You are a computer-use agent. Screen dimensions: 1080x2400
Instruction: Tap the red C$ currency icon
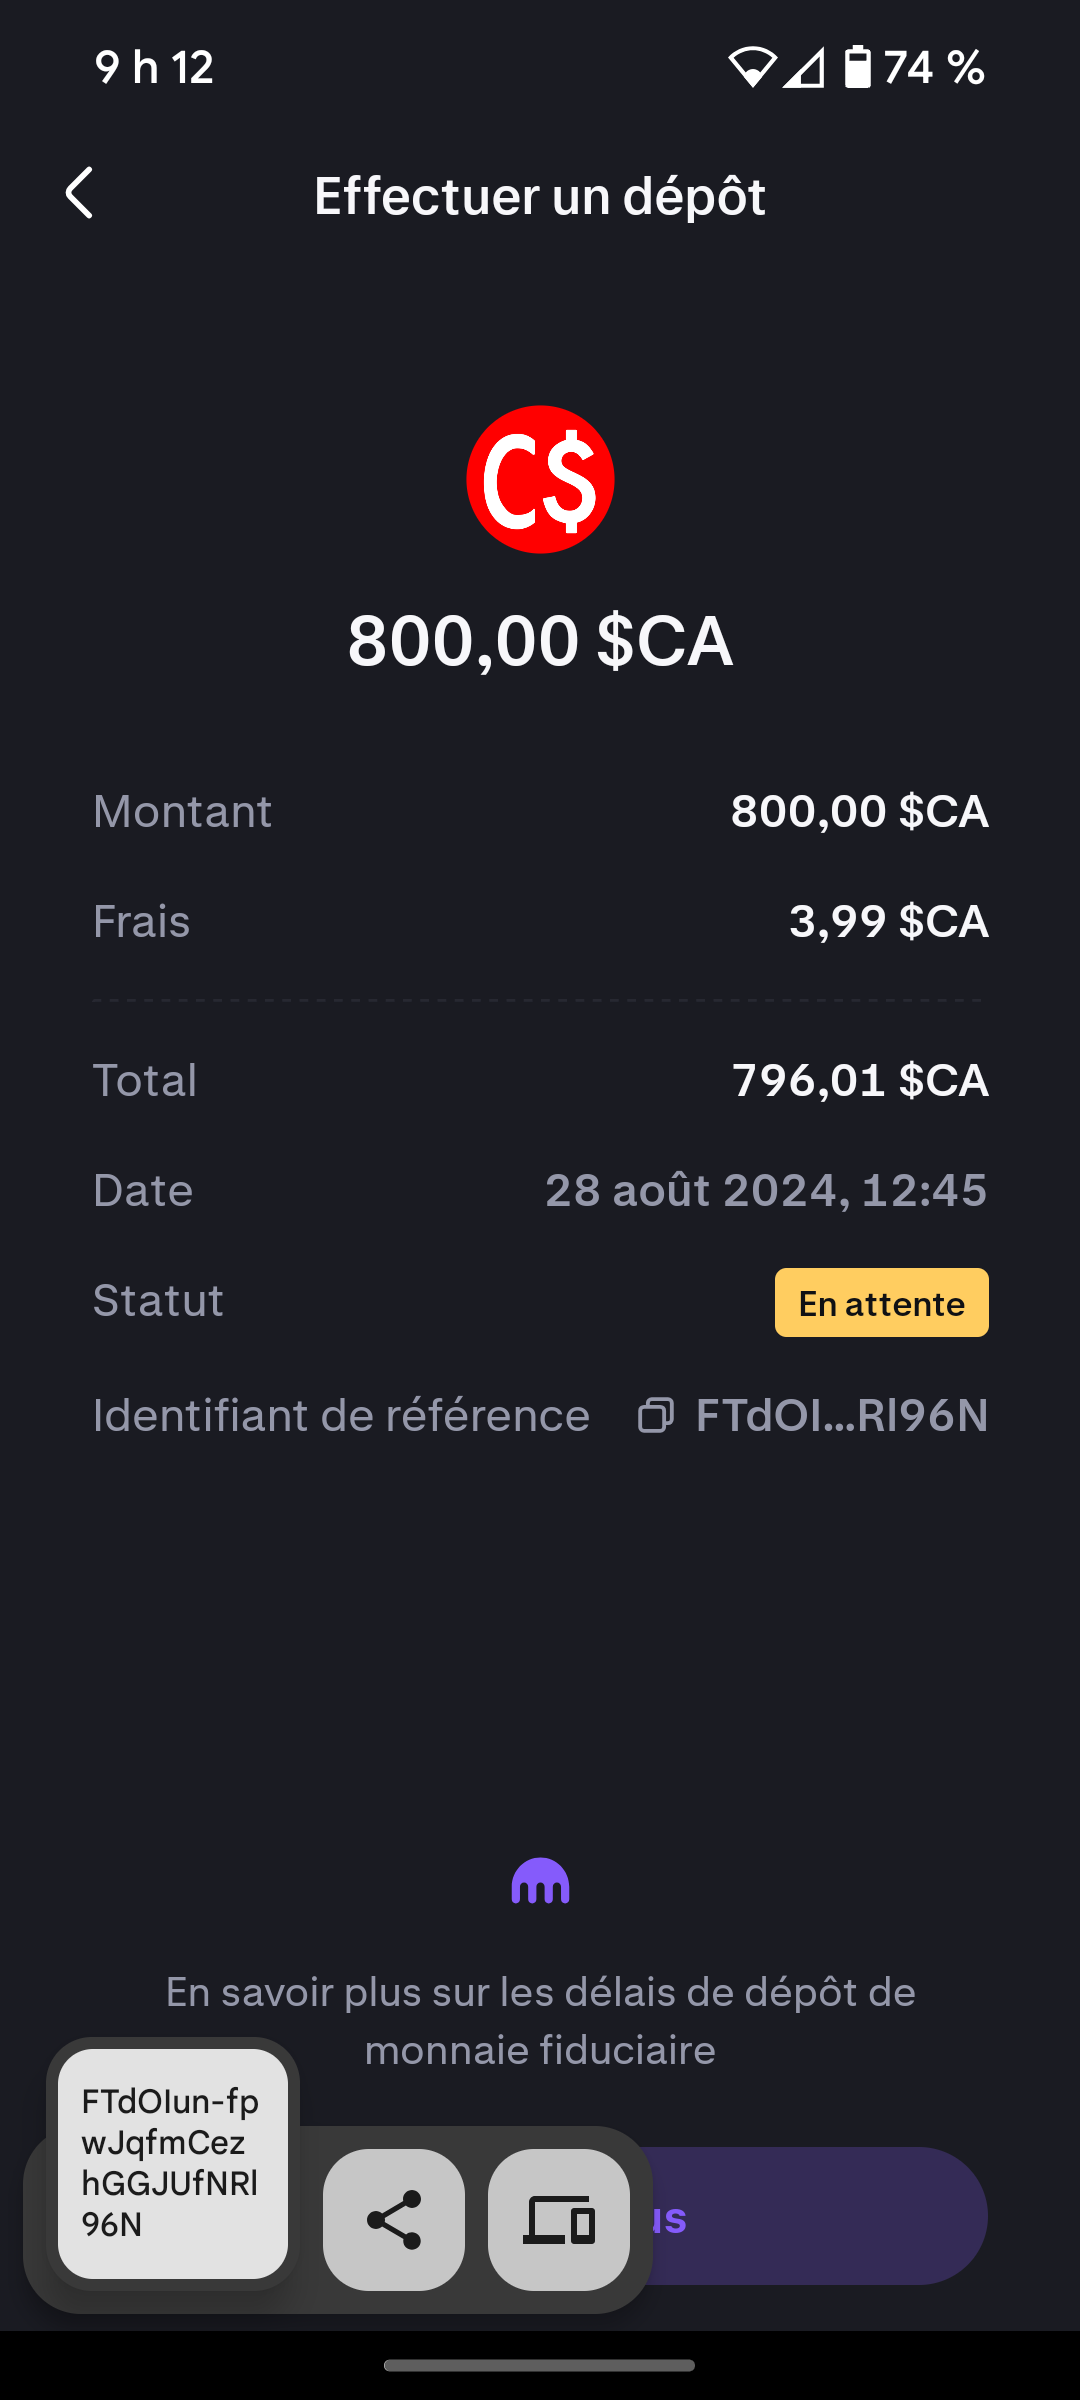pos(540,479)
